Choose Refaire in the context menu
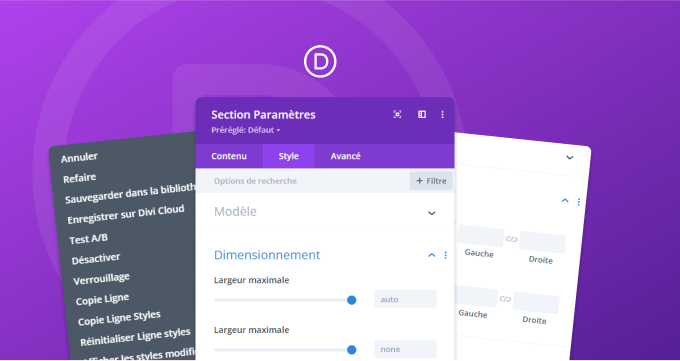The image size is (680, 361). click(x=79, y=178)
